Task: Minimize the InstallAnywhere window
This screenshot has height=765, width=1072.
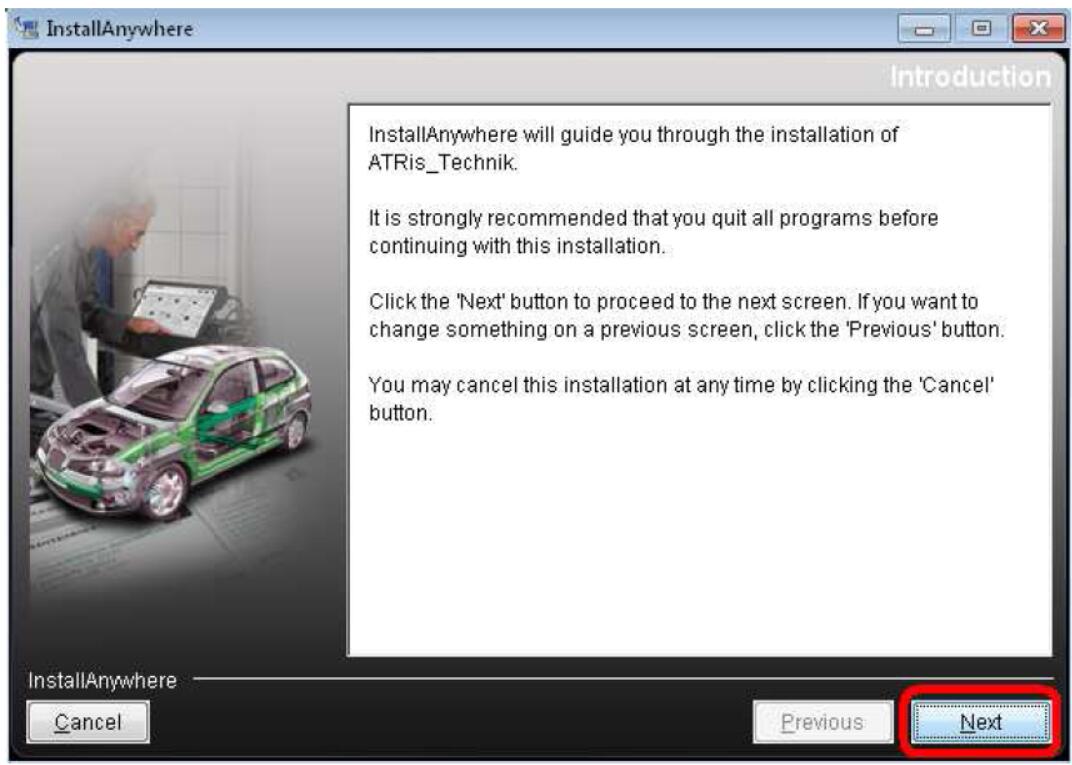Action: 924,29
